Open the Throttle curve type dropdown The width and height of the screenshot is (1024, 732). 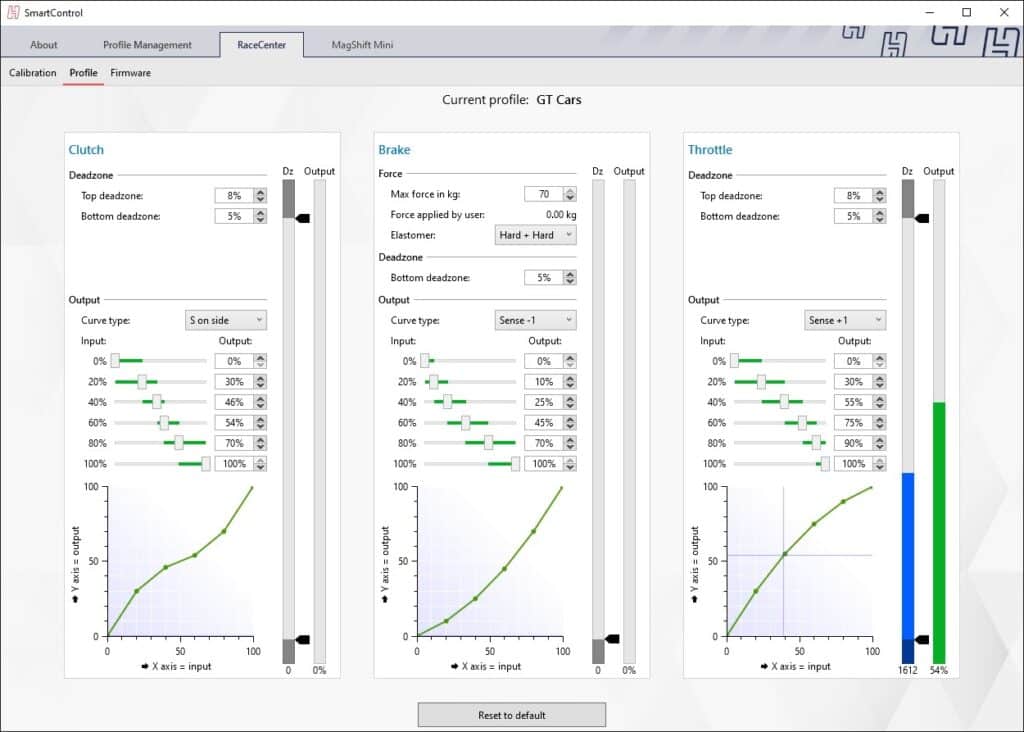point(846,320)
